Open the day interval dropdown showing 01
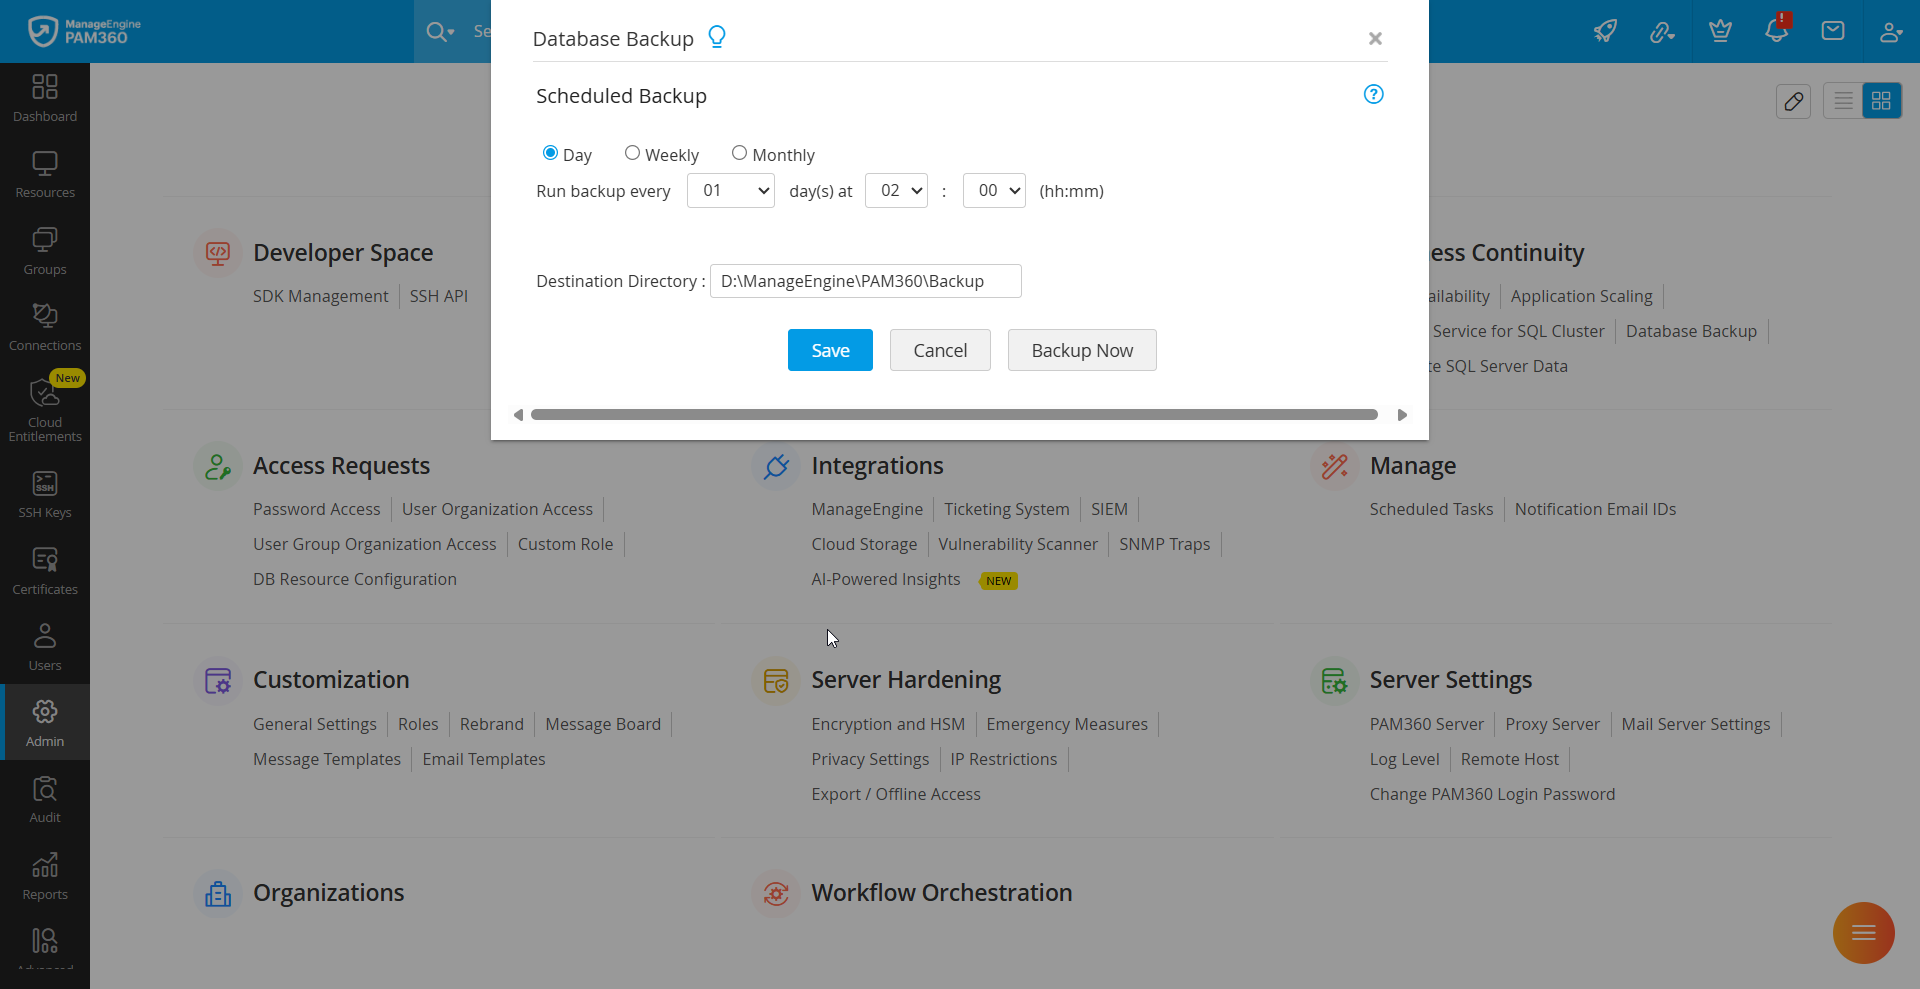1920x989 pixels. click(x=731, y=191)
